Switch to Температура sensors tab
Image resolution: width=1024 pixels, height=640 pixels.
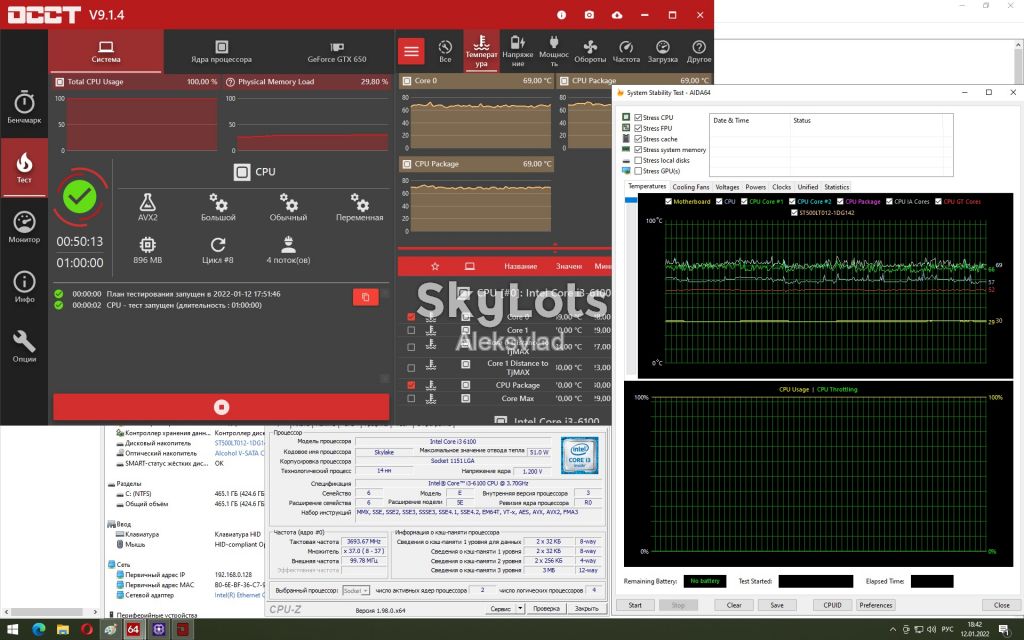481,51
